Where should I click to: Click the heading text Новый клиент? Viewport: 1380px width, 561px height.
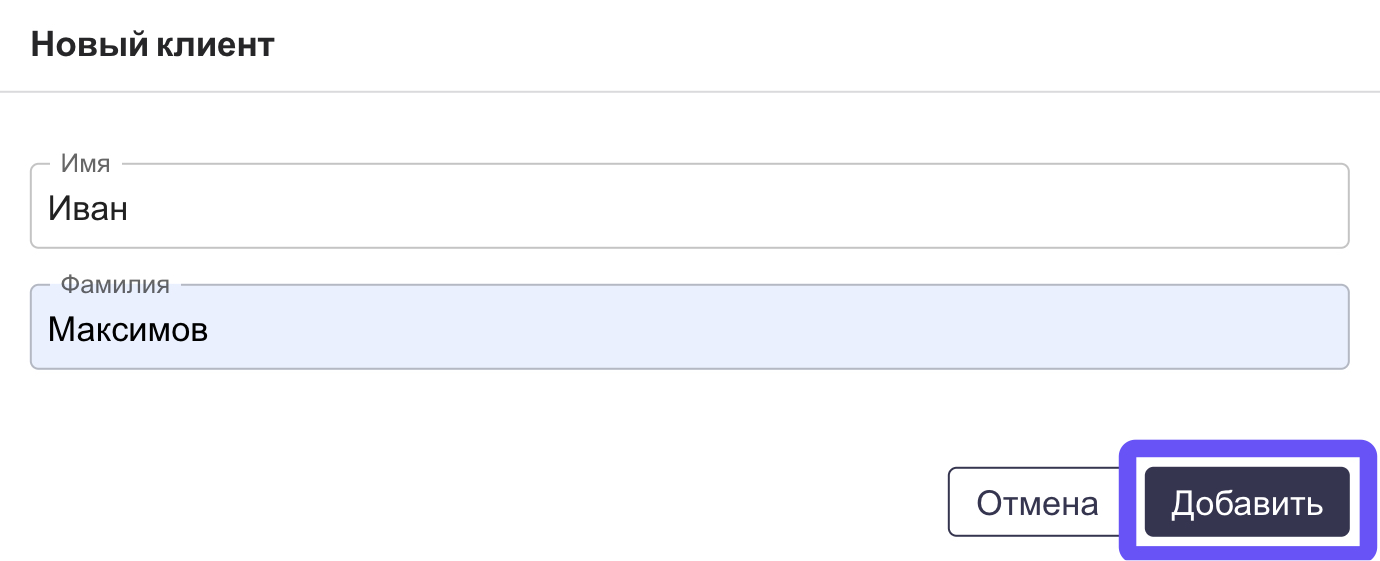pyautogui.click(x=152, y=45)
